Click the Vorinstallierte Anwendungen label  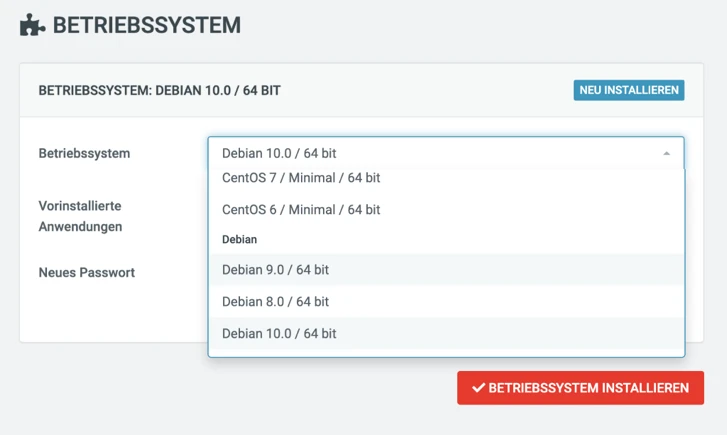[80, 216]
